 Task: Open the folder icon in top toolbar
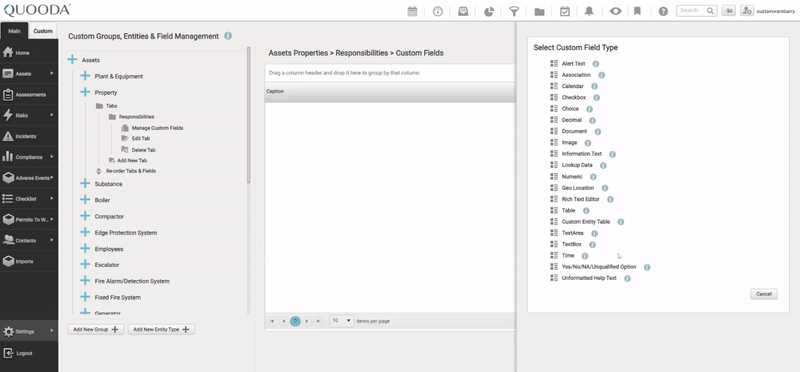click(539, 11)
